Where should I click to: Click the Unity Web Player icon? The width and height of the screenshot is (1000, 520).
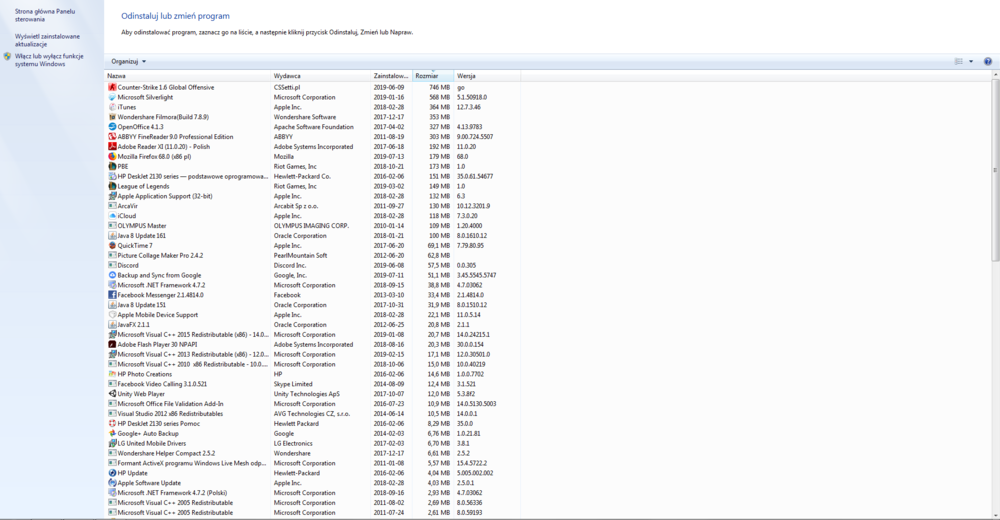tap(112, 394)
